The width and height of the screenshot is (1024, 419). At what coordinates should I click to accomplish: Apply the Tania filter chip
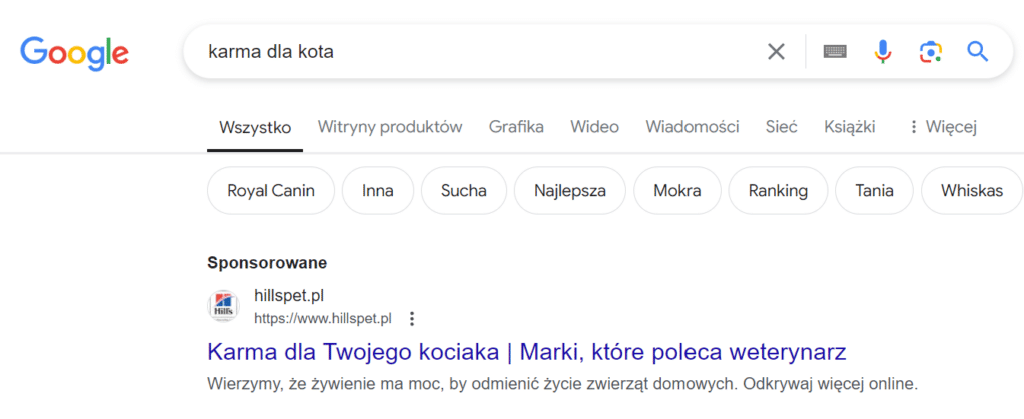pos(874,191)
